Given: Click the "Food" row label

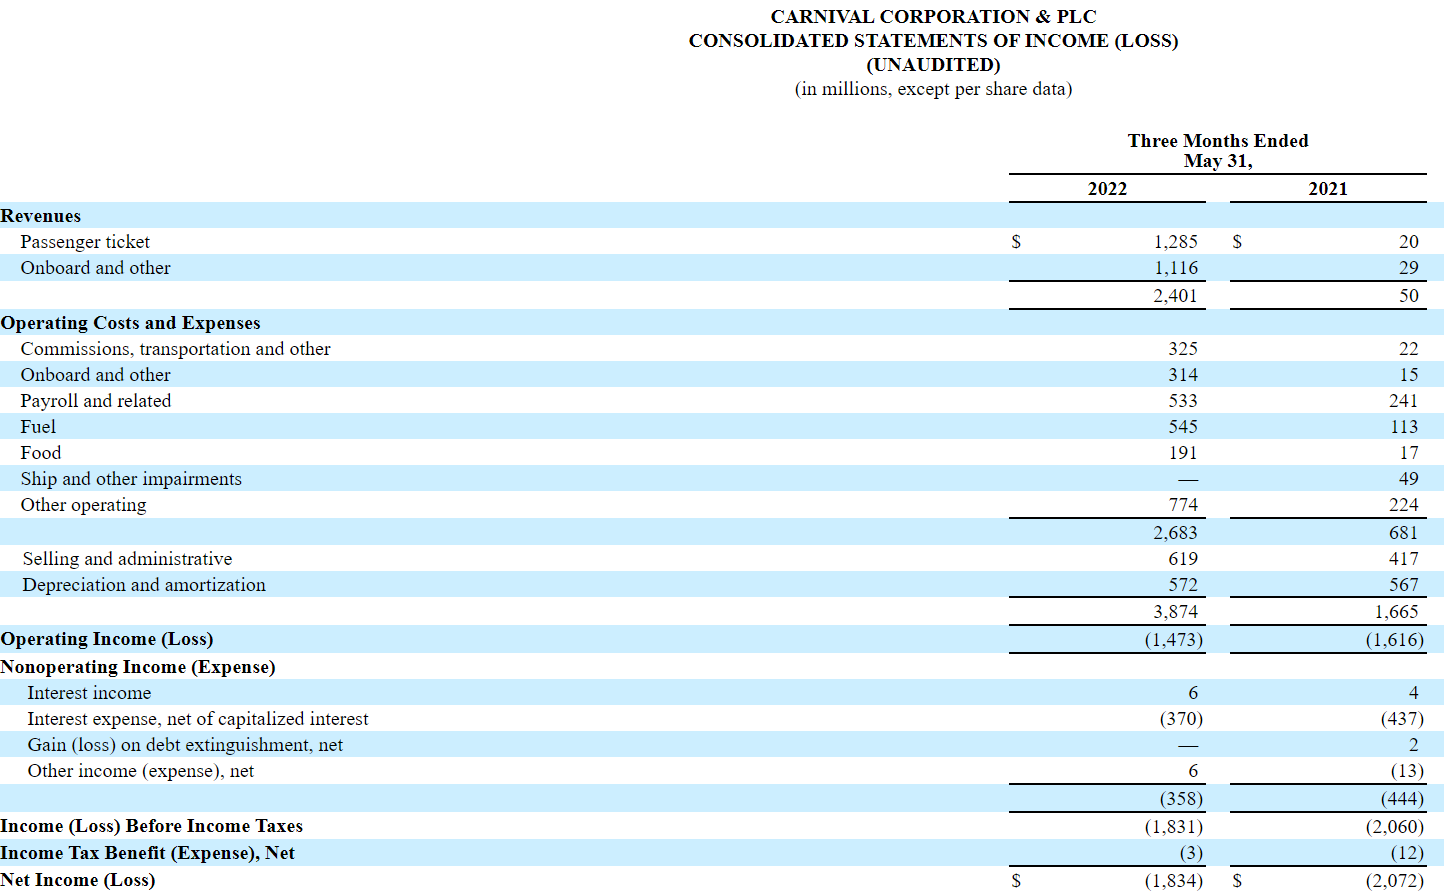Looking at the screenshot, I should [40, 453].
